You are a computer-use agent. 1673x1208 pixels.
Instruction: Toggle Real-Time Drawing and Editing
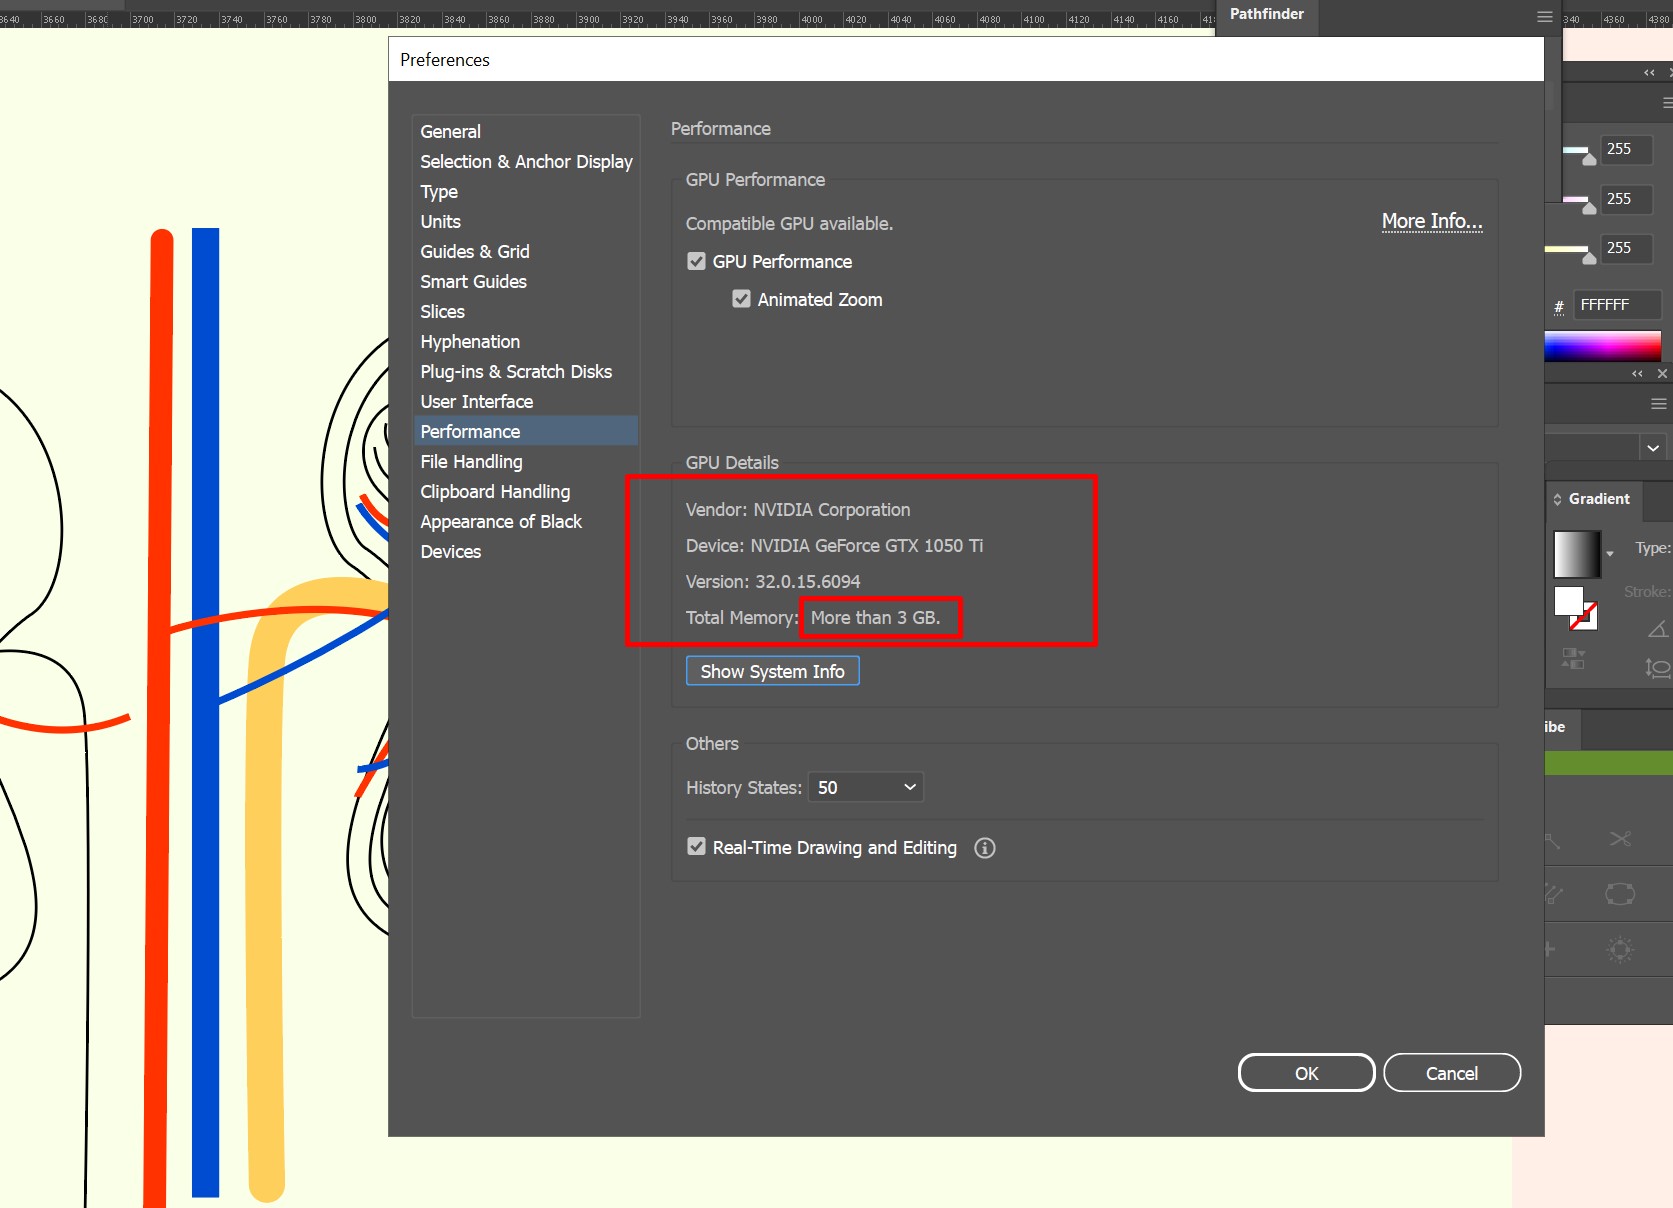696,846
